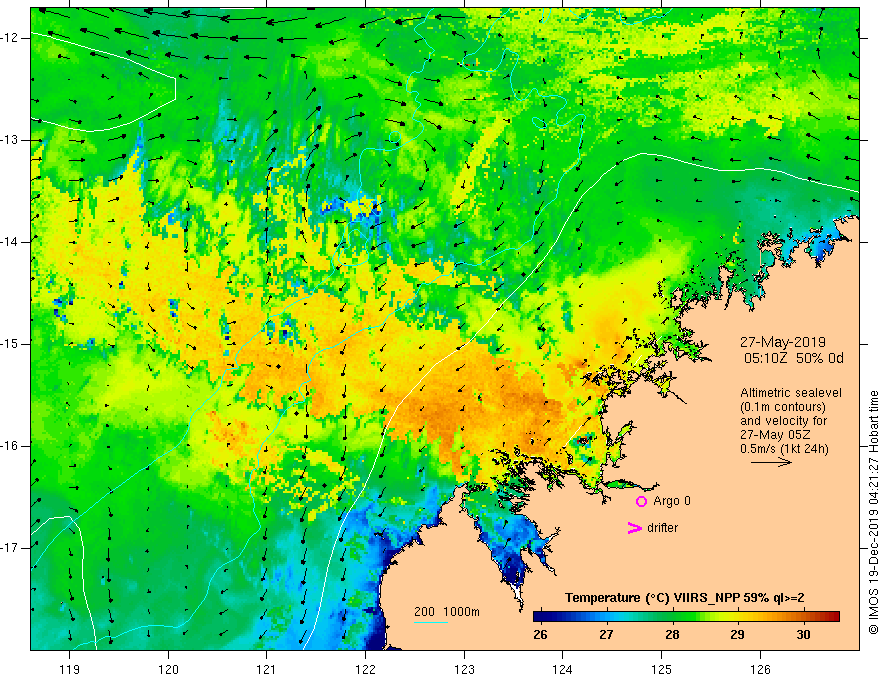Click the 'drifter' legend label
The height and width of the screenshot is (680, 880).
point(662,528)
